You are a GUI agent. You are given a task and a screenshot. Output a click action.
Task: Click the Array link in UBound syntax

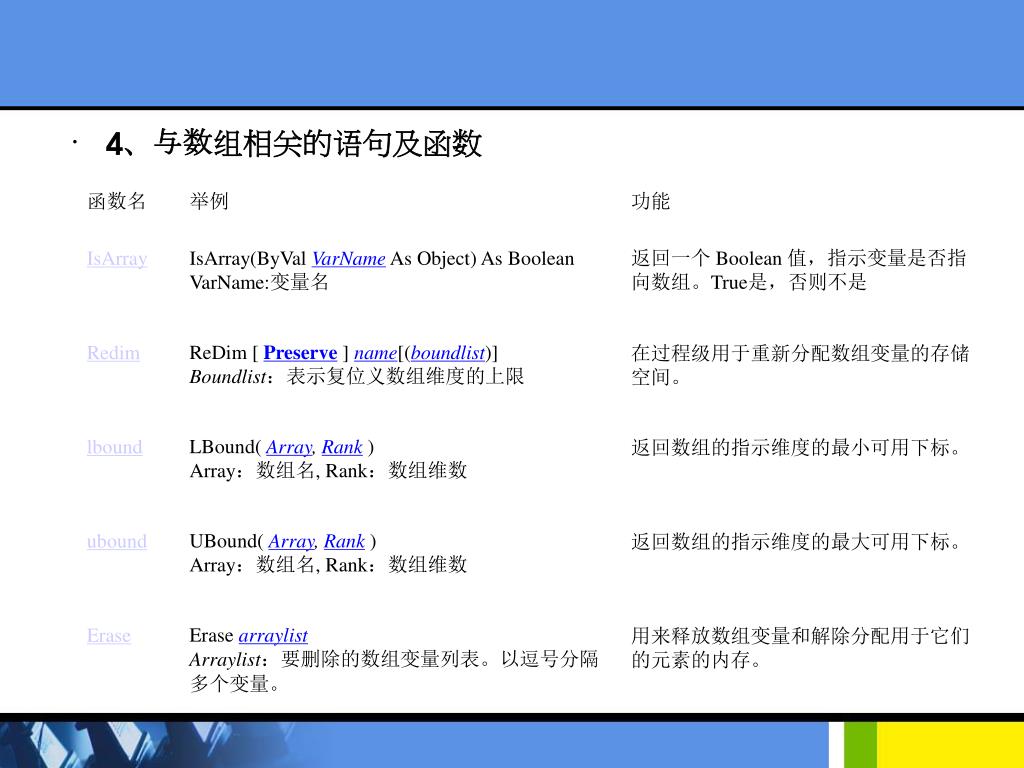coord(291,541)
